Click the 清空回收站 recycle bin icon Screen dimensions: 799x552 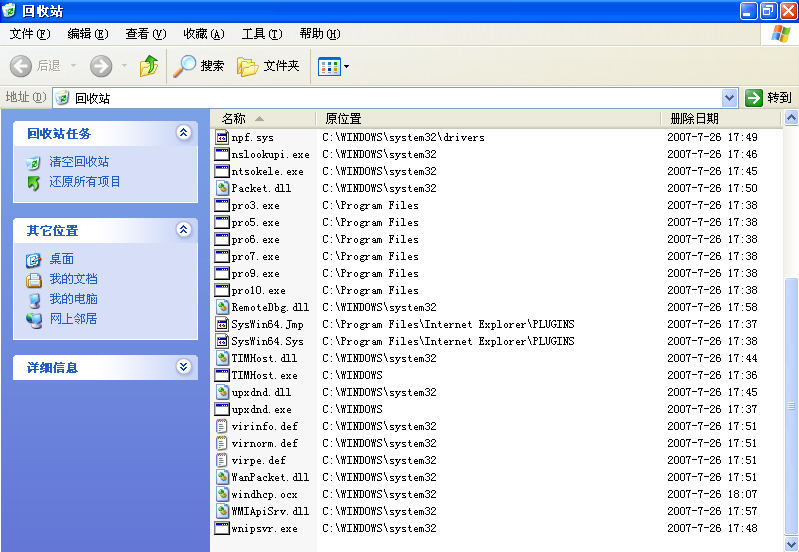pos(33,163)
